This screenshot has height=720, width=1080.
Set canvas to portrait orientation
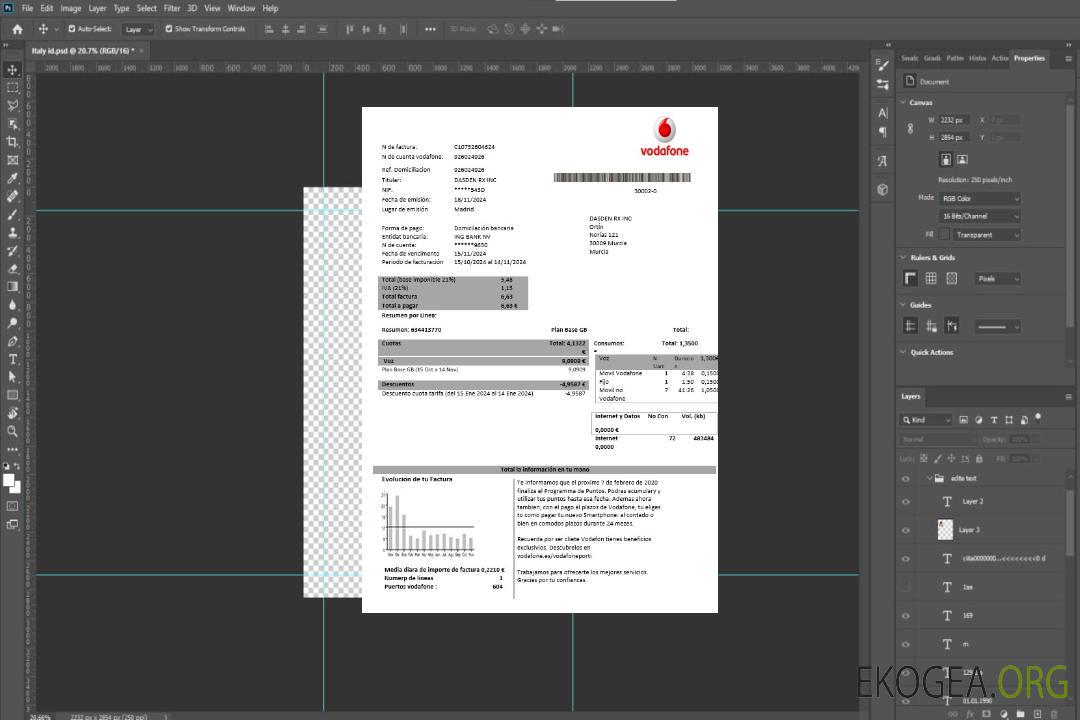946,160
